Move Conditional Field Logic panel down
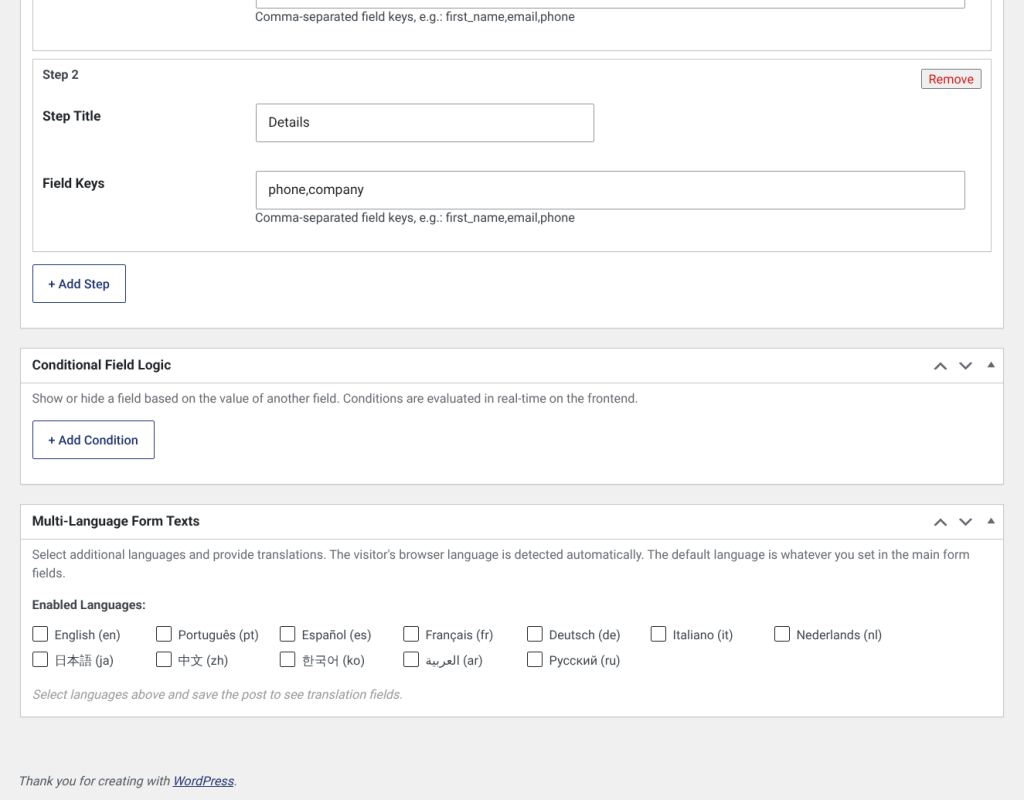Screen dimensions: 1024x800 click(x=965, y=366)
